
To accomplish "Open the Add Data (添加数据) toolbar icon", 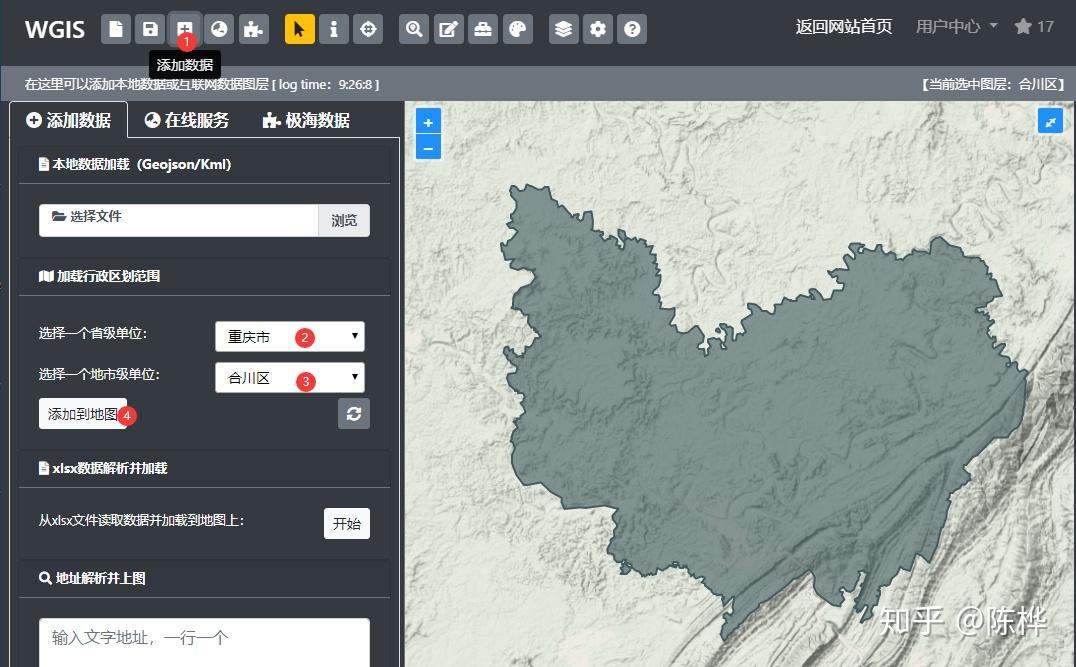I will pyautogui.click(x=185, y=29).
